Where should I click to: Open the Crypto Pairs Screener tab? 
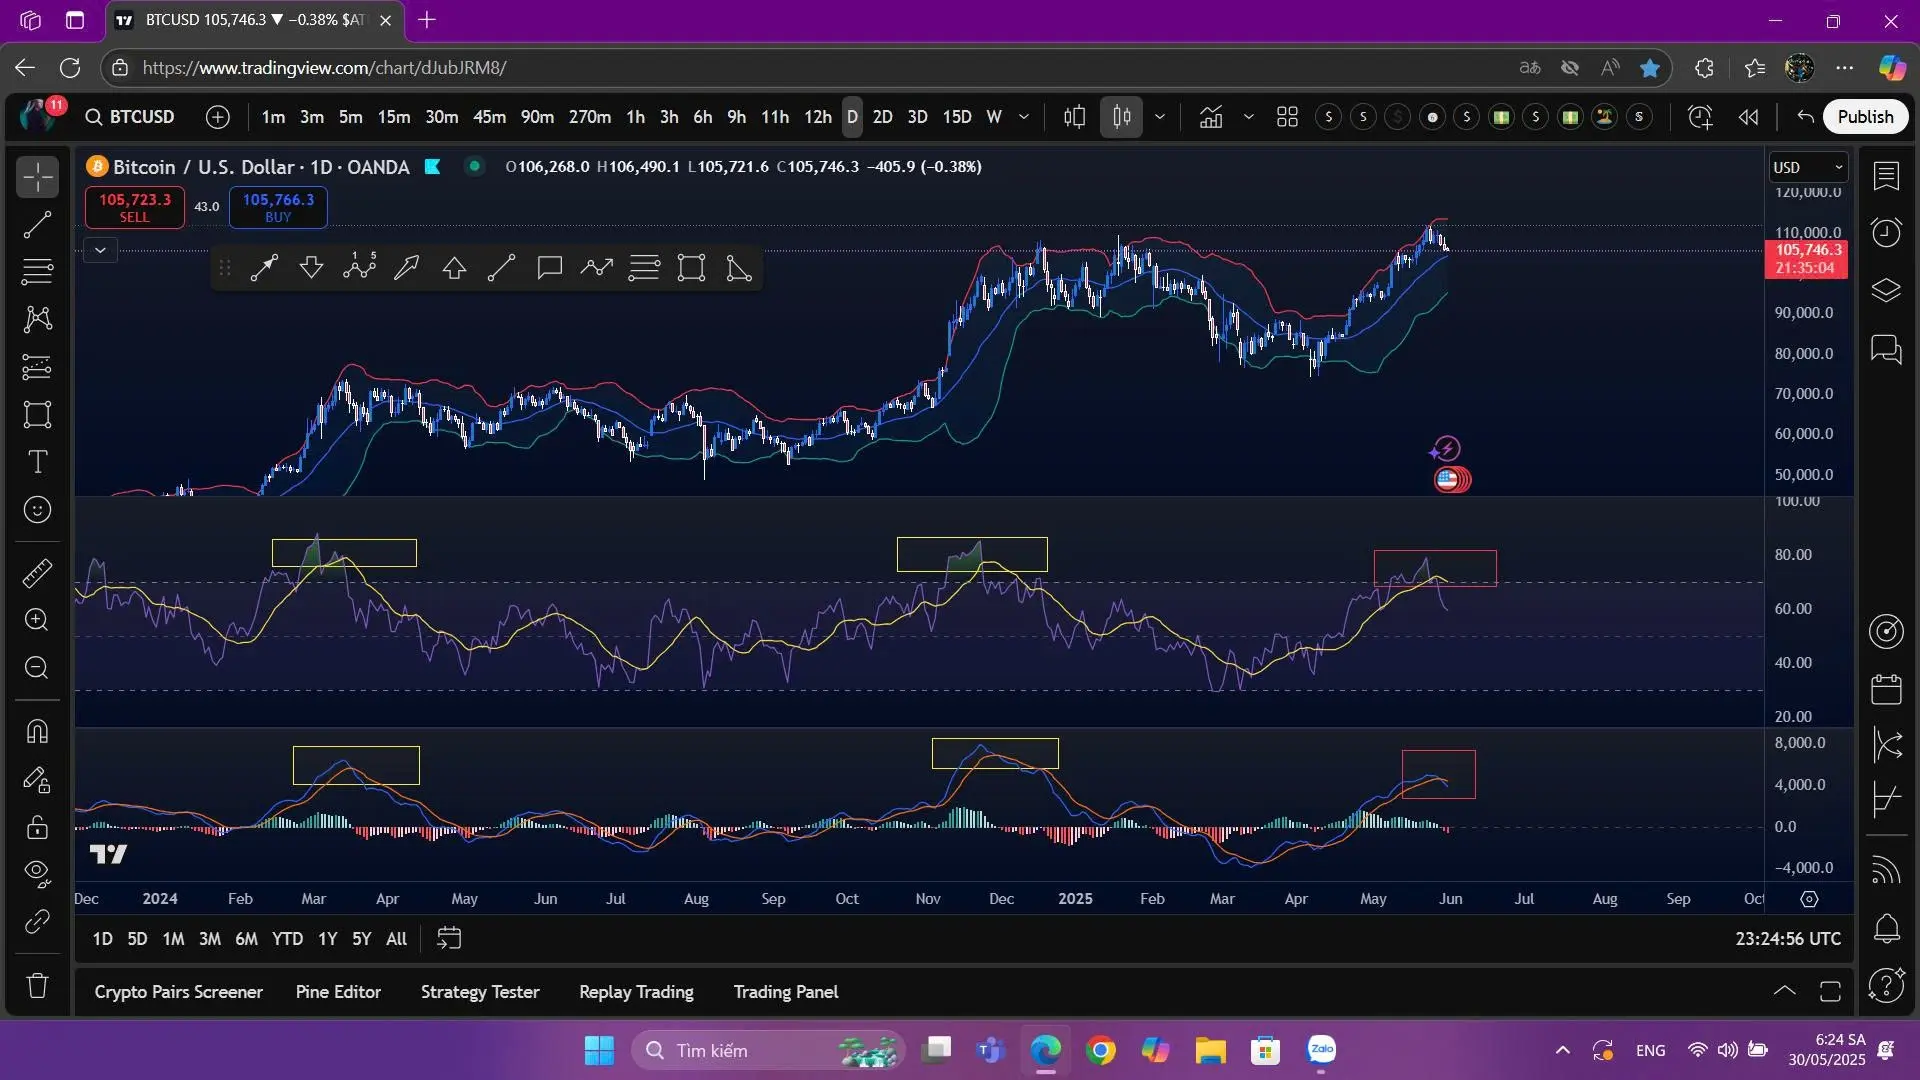click(x=179, y=992)
